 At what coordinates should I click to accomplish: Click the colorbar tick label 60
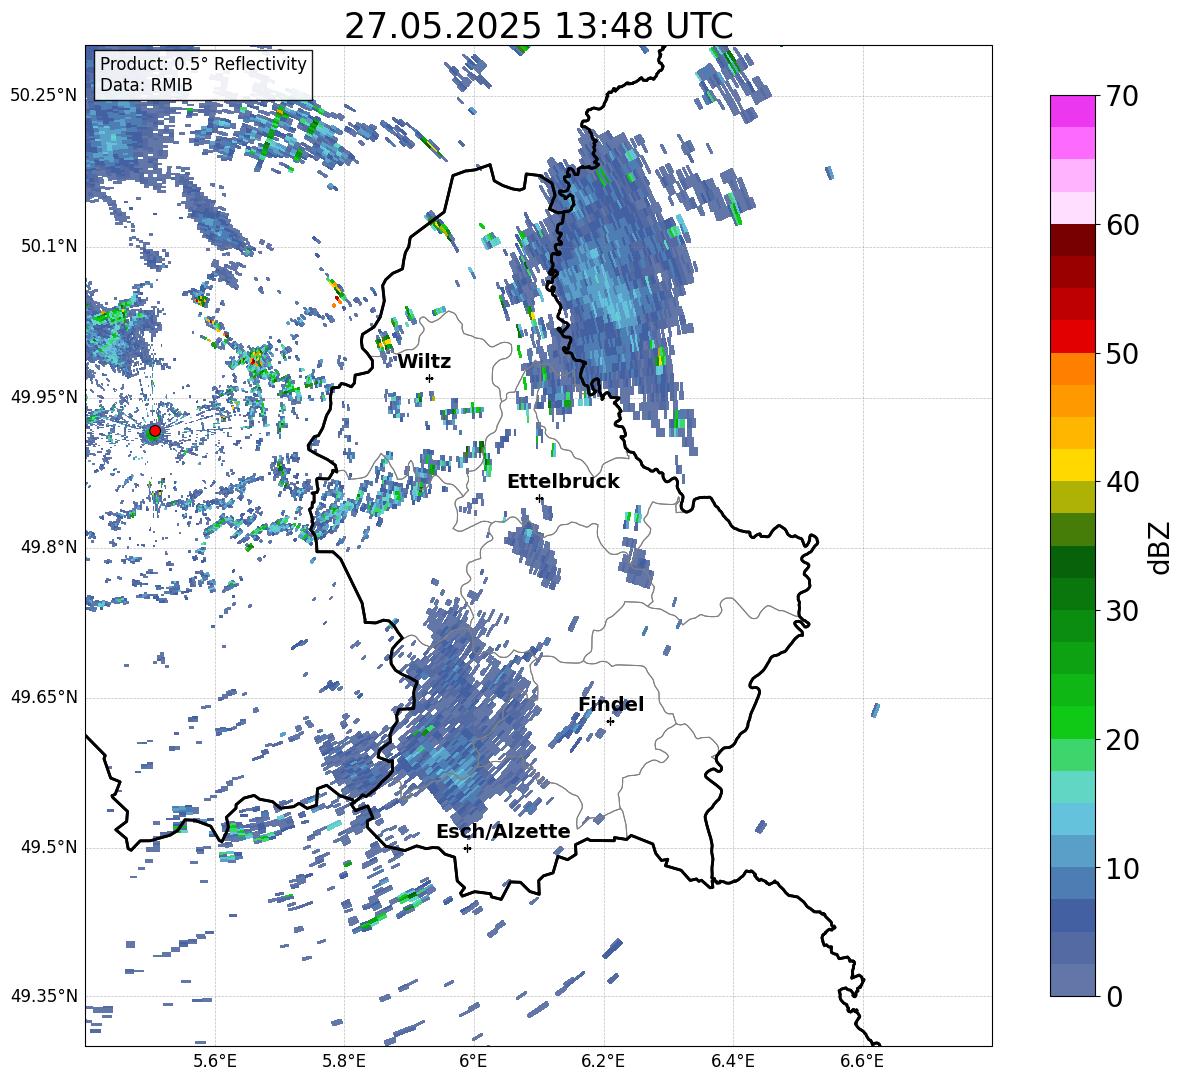pos(1122,225)
